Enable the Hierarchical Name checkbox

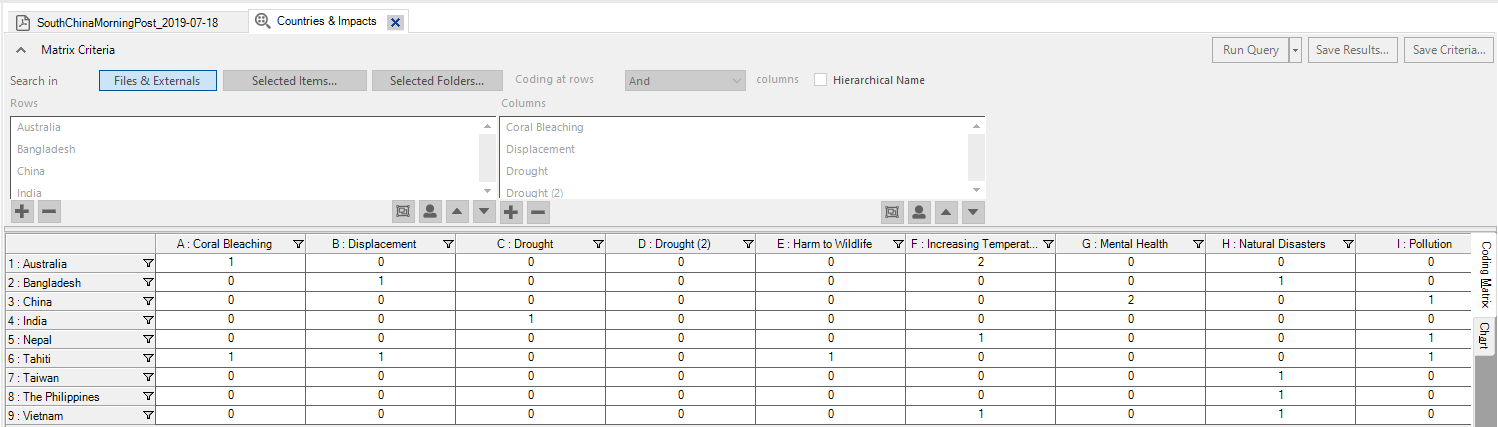pos(821,80)
